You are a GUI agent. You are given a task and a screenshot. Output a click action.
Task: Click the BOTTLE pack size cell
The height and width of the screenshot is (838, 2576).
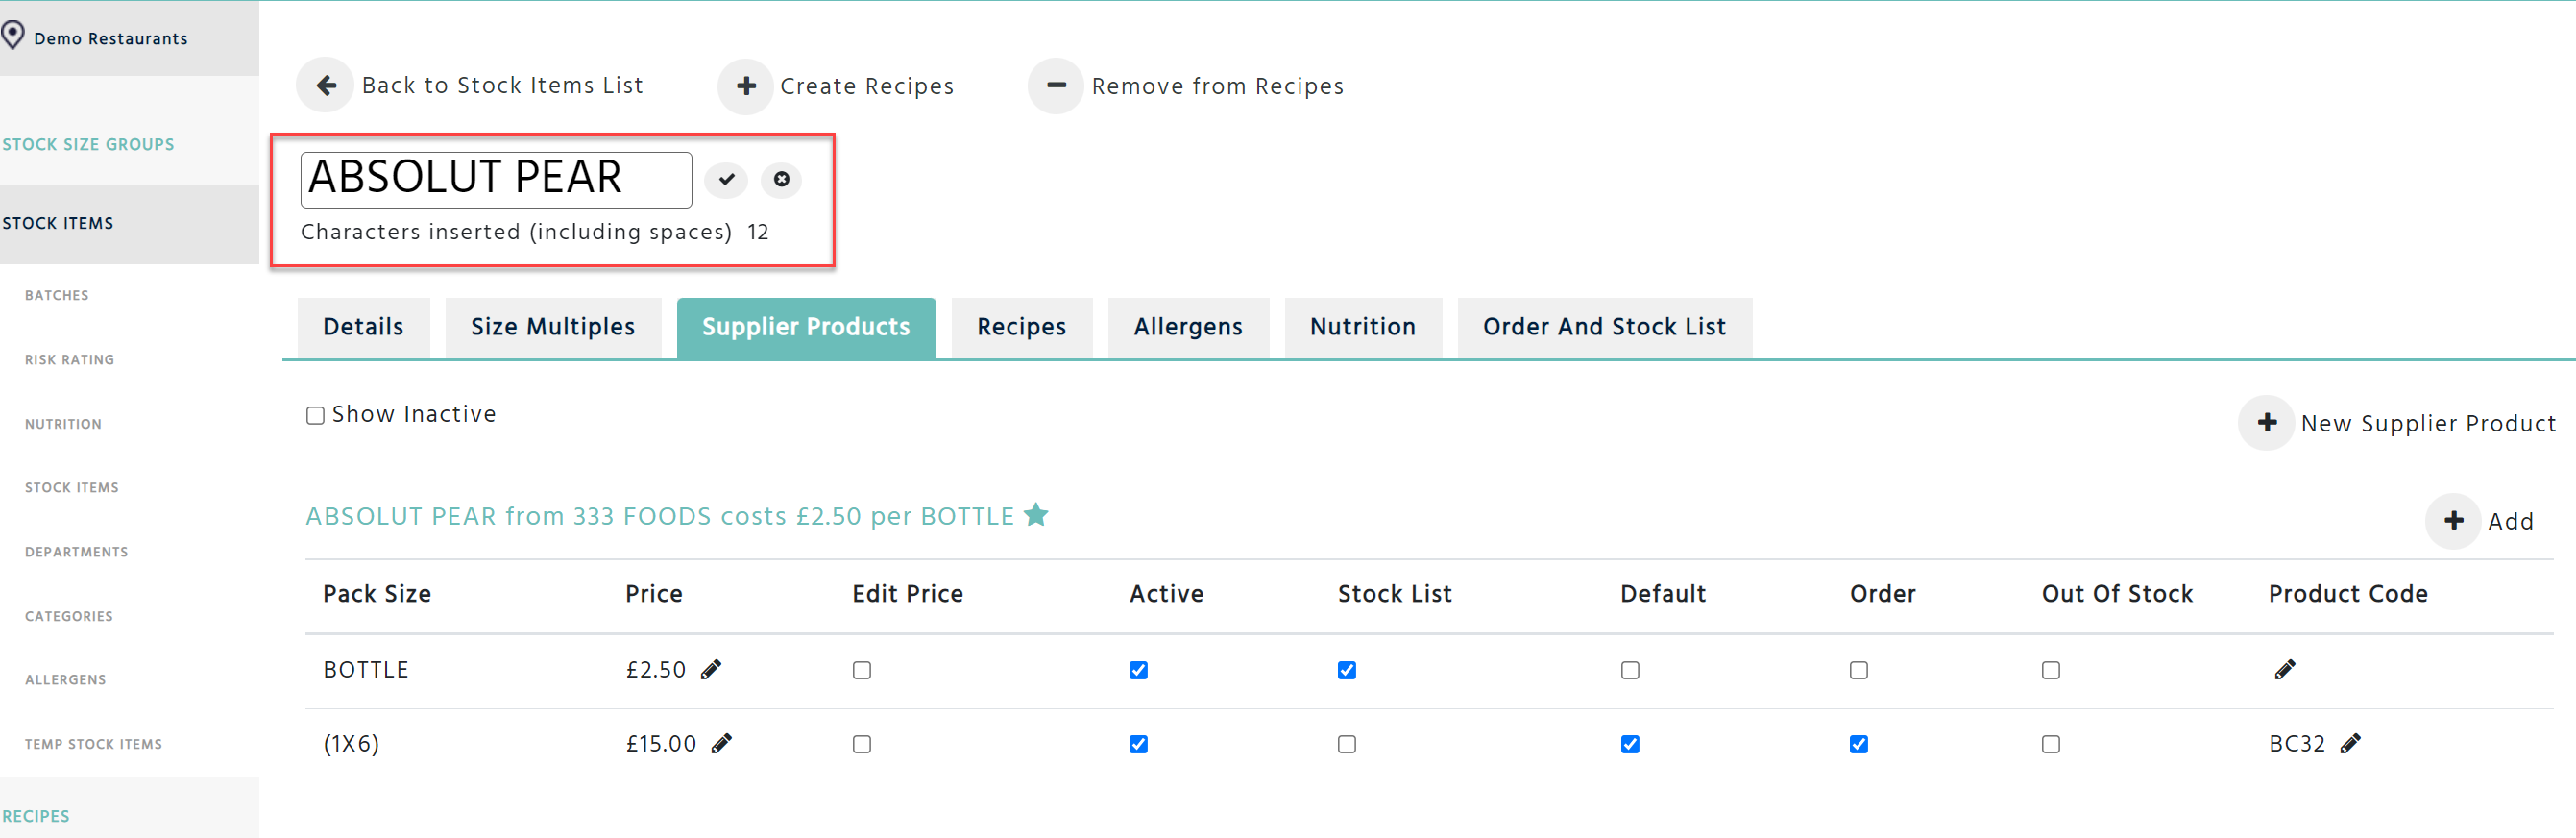click(366, 670)
